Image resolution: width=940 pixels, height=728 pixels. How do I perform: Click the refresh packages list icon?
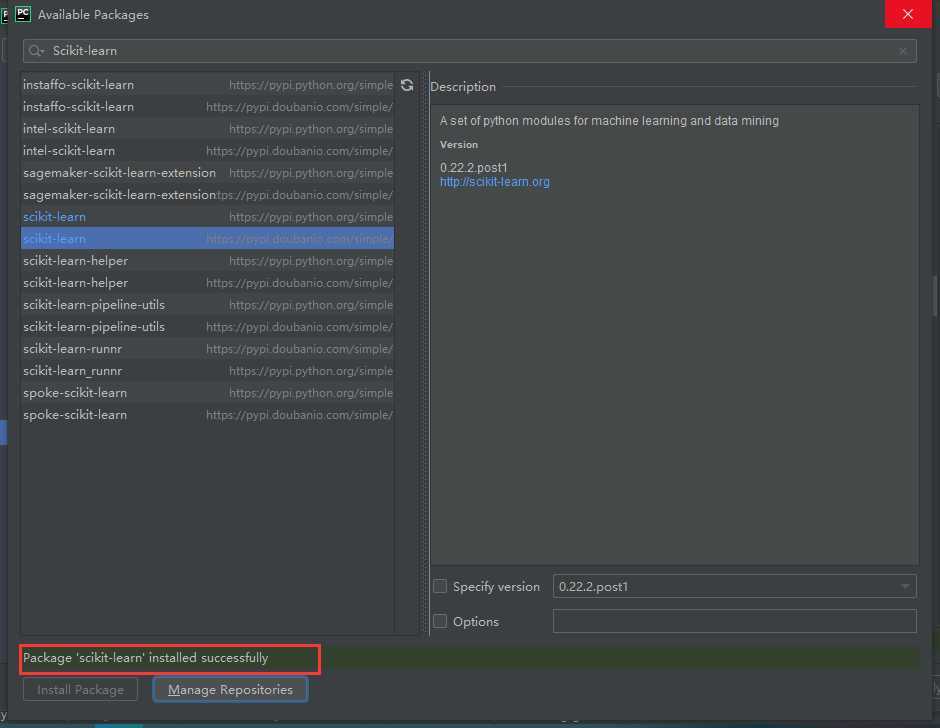click(407, 85)
